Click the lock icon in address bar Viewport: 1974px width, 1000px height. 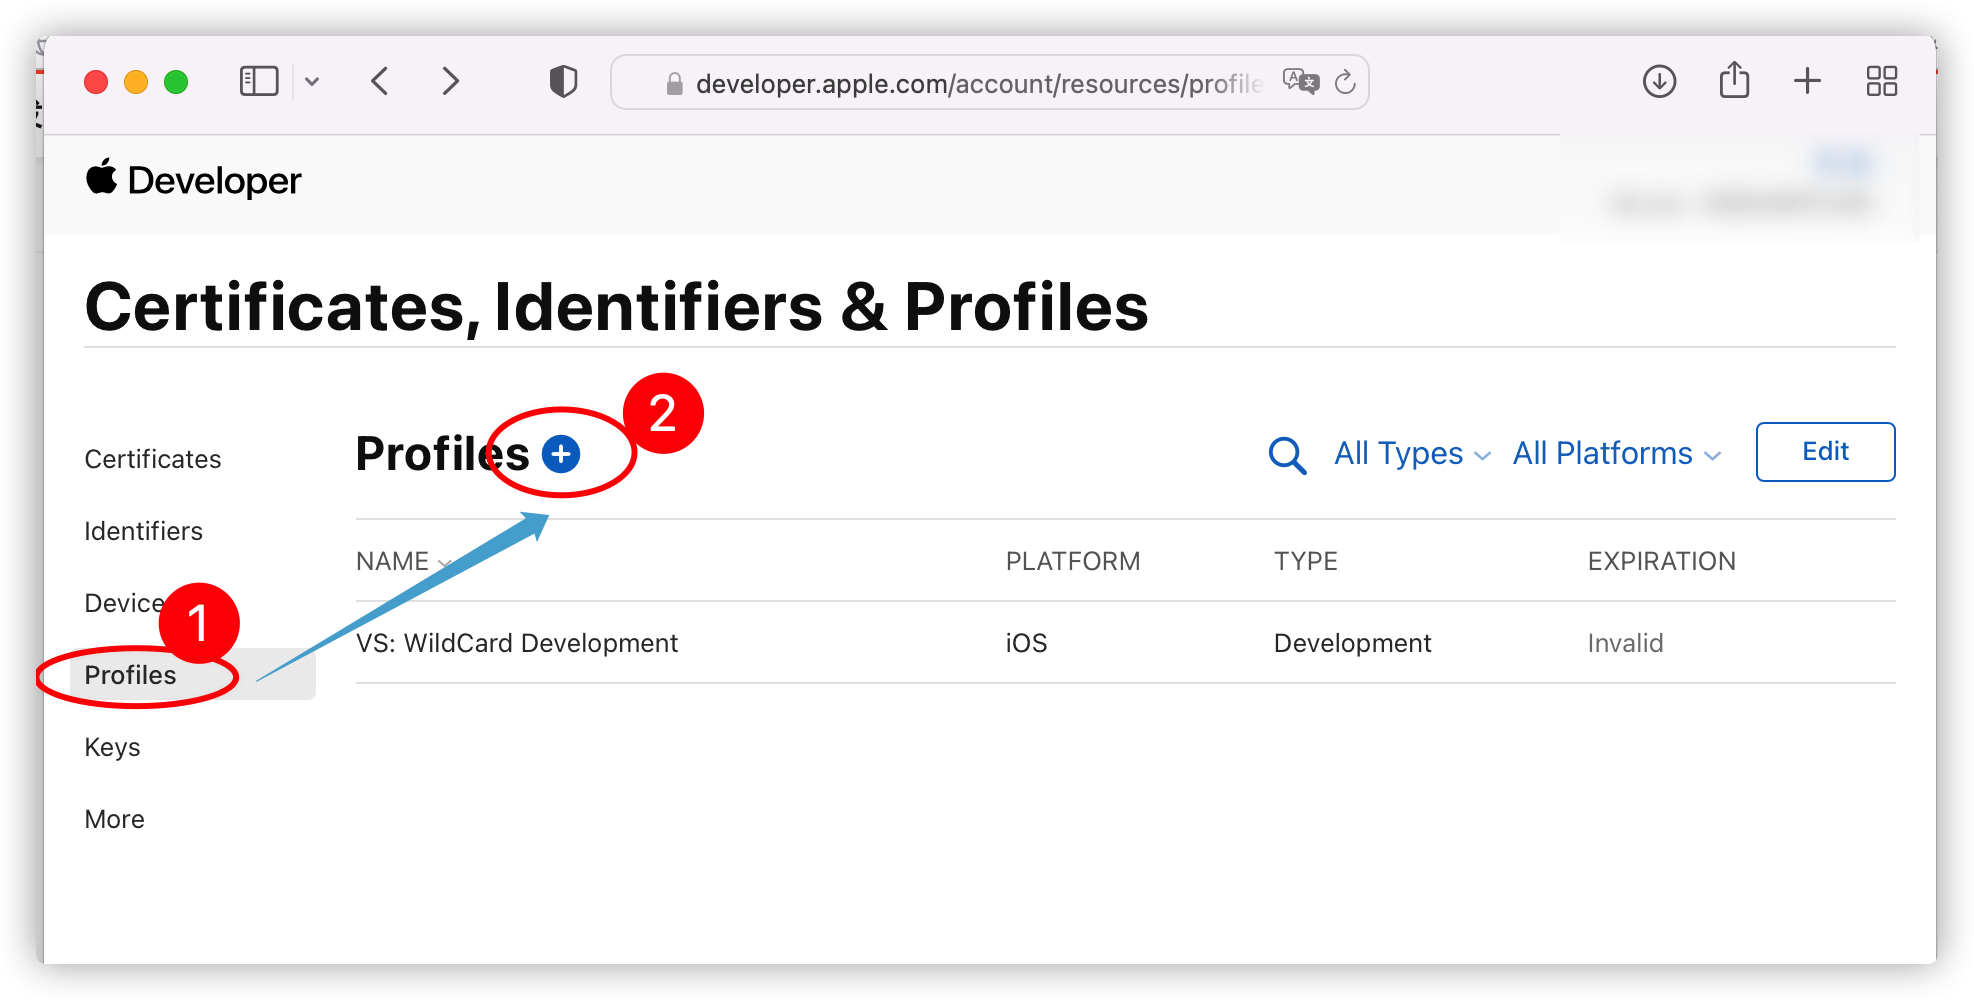tap(675, 84)
